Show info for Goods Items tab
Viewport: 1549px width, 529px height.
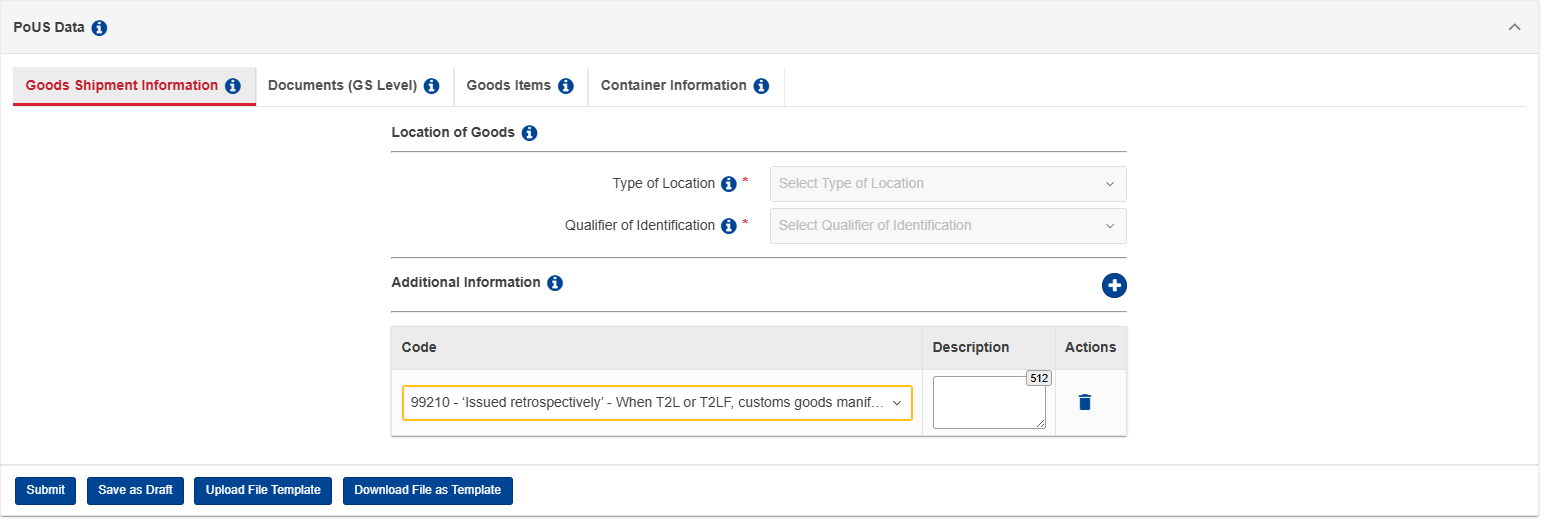pyautogui.click(x=566, y=86)
